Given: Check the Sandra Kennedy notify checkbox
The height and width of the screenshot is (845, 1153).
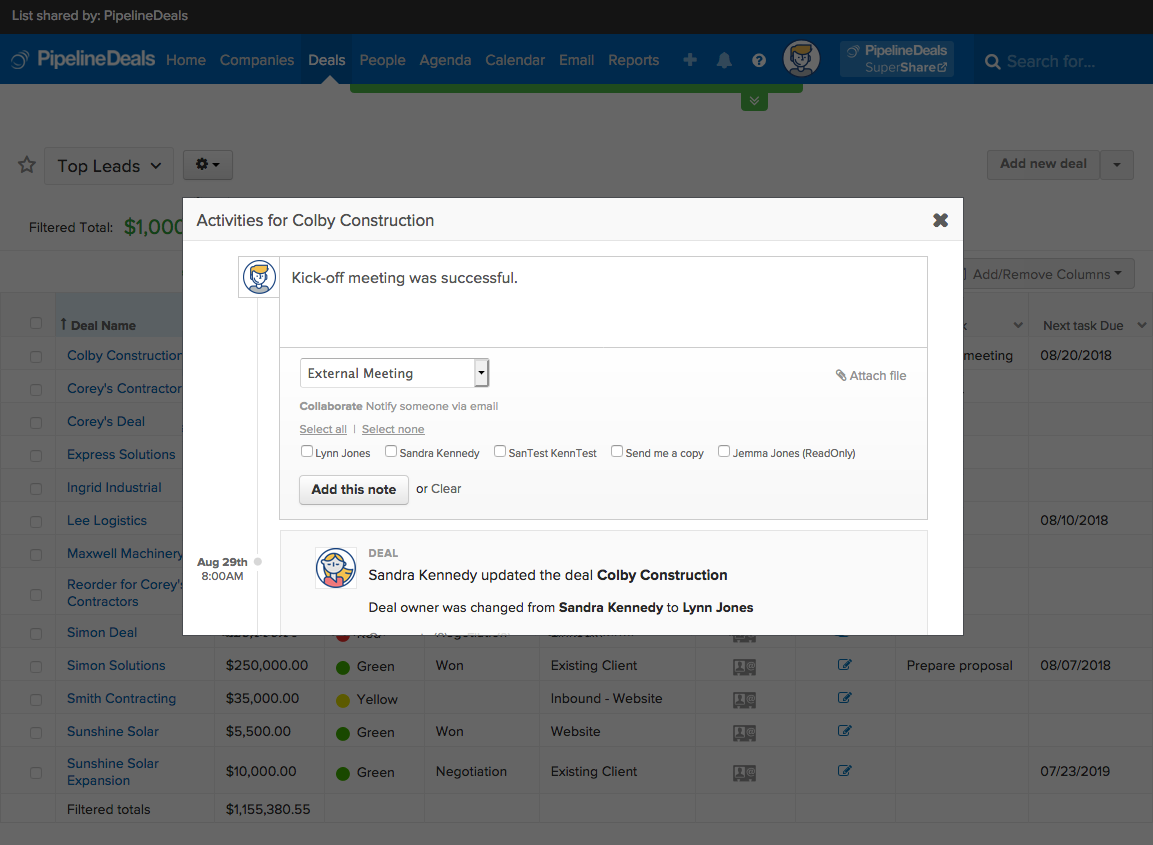Looking at the screenshot, I should point(391,452).
